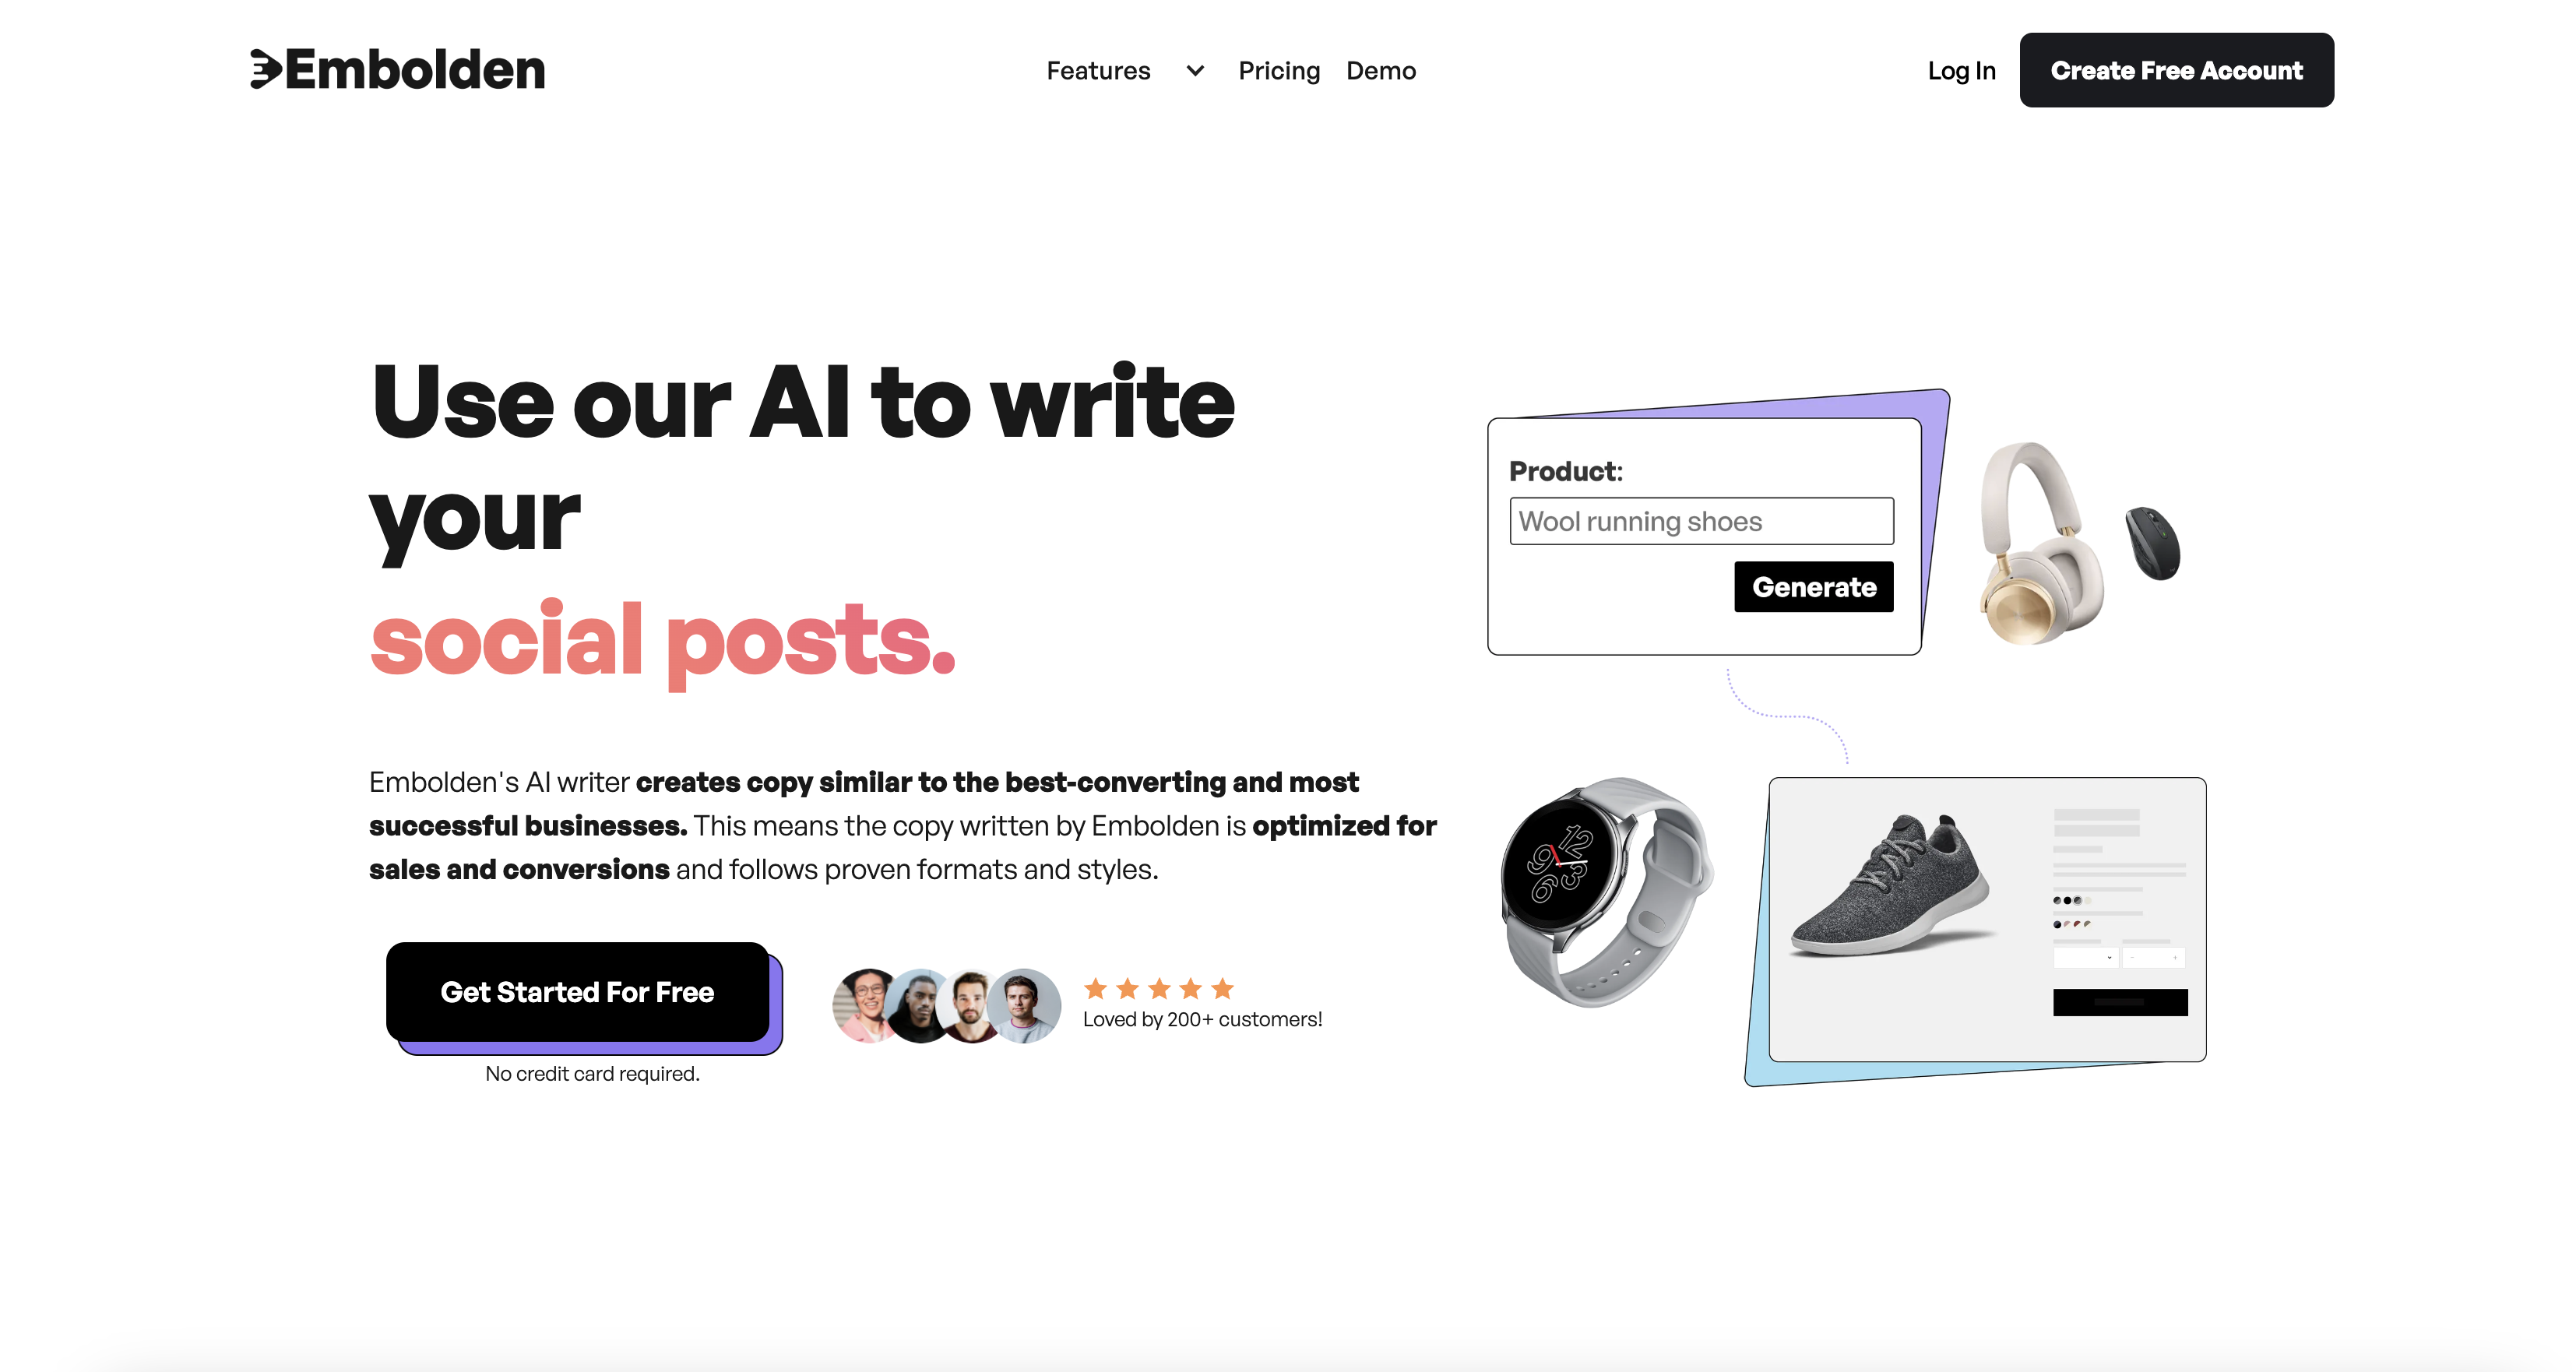The image size is (2576, 1372).
Task: Click the Create Free Account button
Action: 2177,70
